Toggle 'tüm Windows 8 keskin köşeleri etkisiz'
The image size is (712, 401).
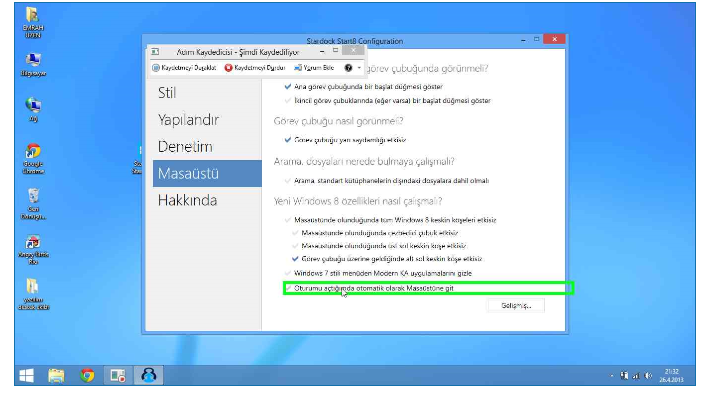pos(287,220)
